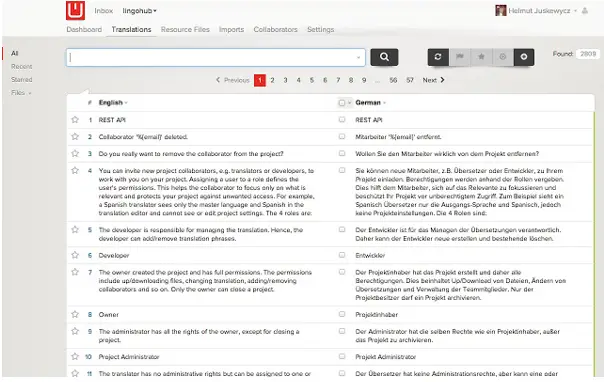Open the lingohub project dropdown
604x382 pixels.
coord(139,11)
